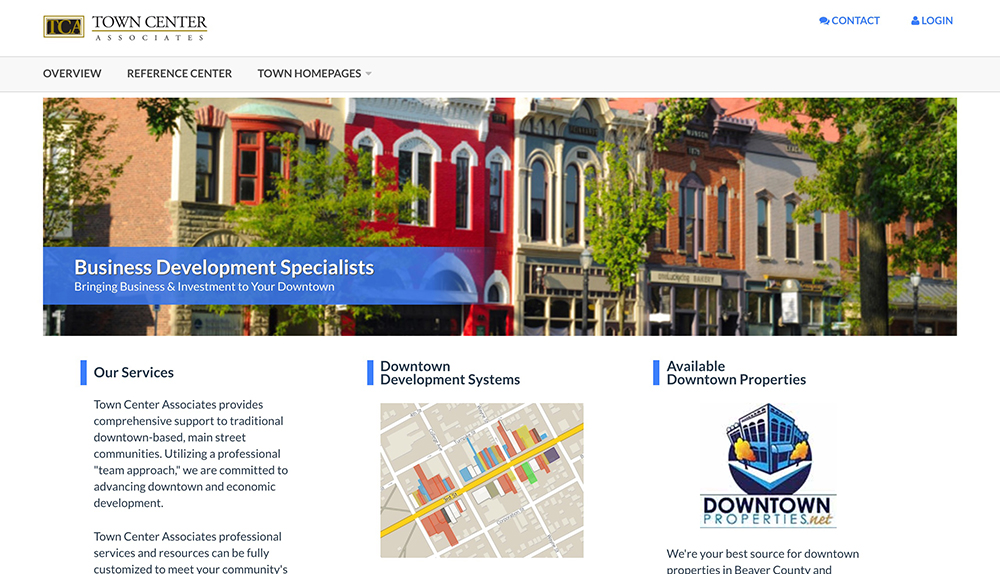This screenshot has height=574, width=1000.
Task: Click the Login user silhouette icon
Action: click(915, 21)
